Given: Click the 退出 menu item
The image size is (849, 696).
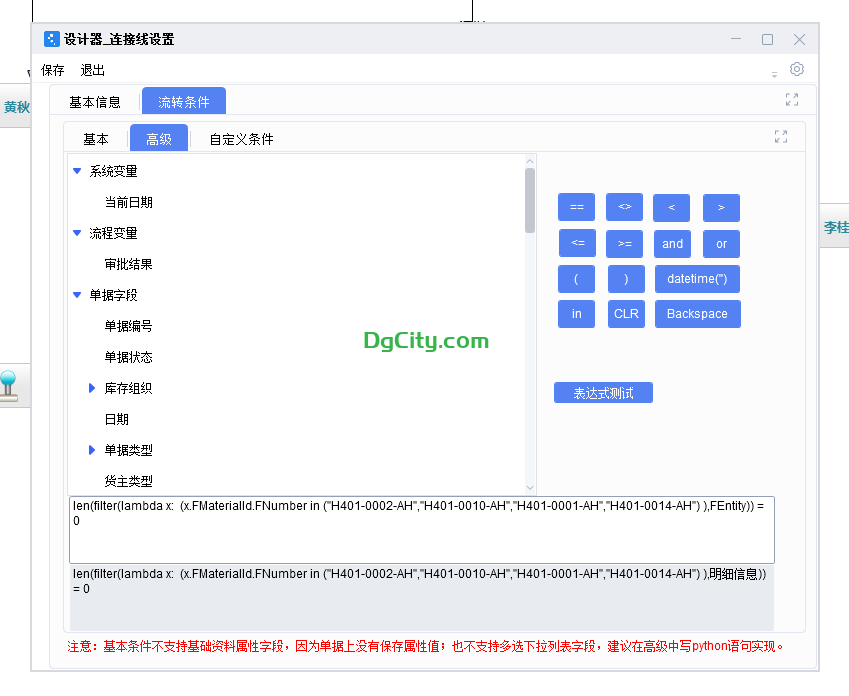Looking at the screenshot, I should coord(92,70).
